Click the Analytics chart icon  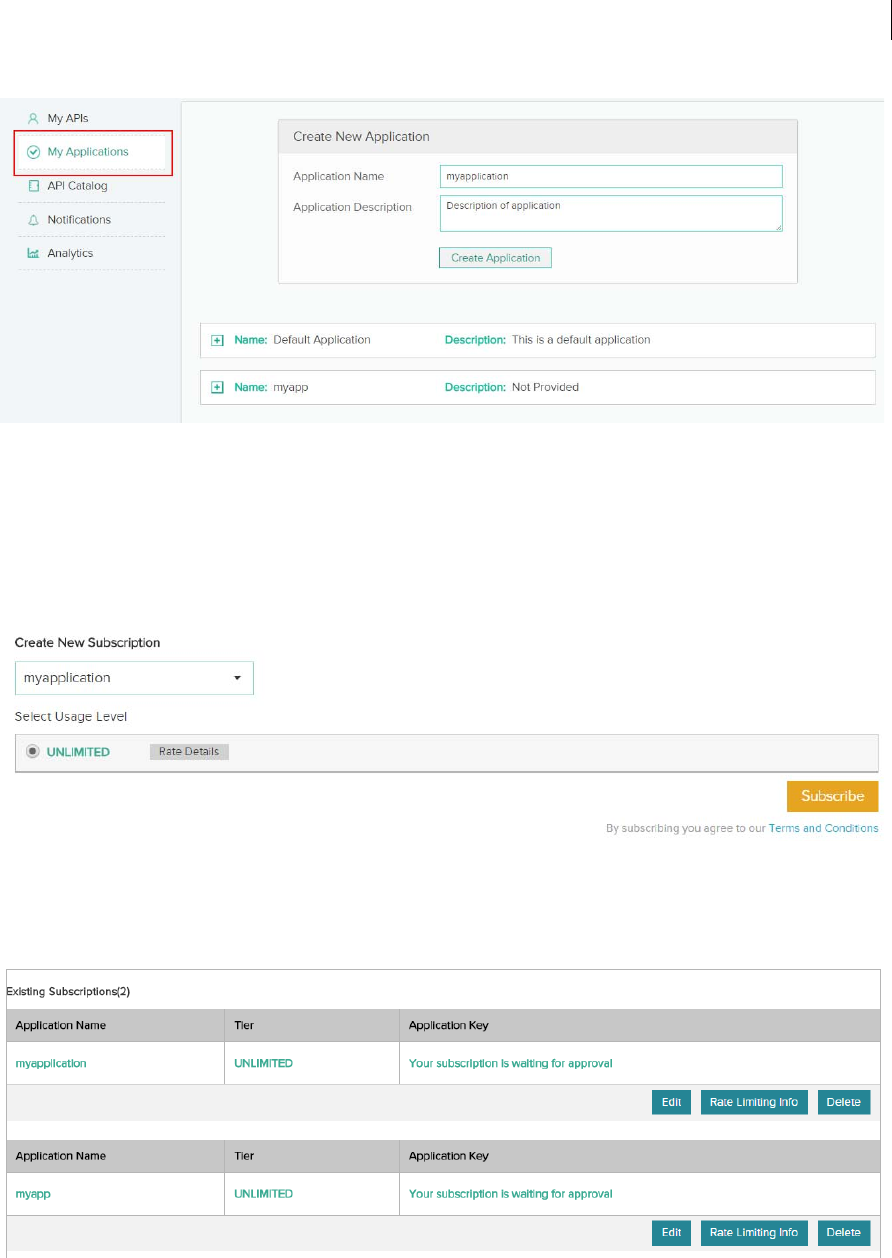33,254
